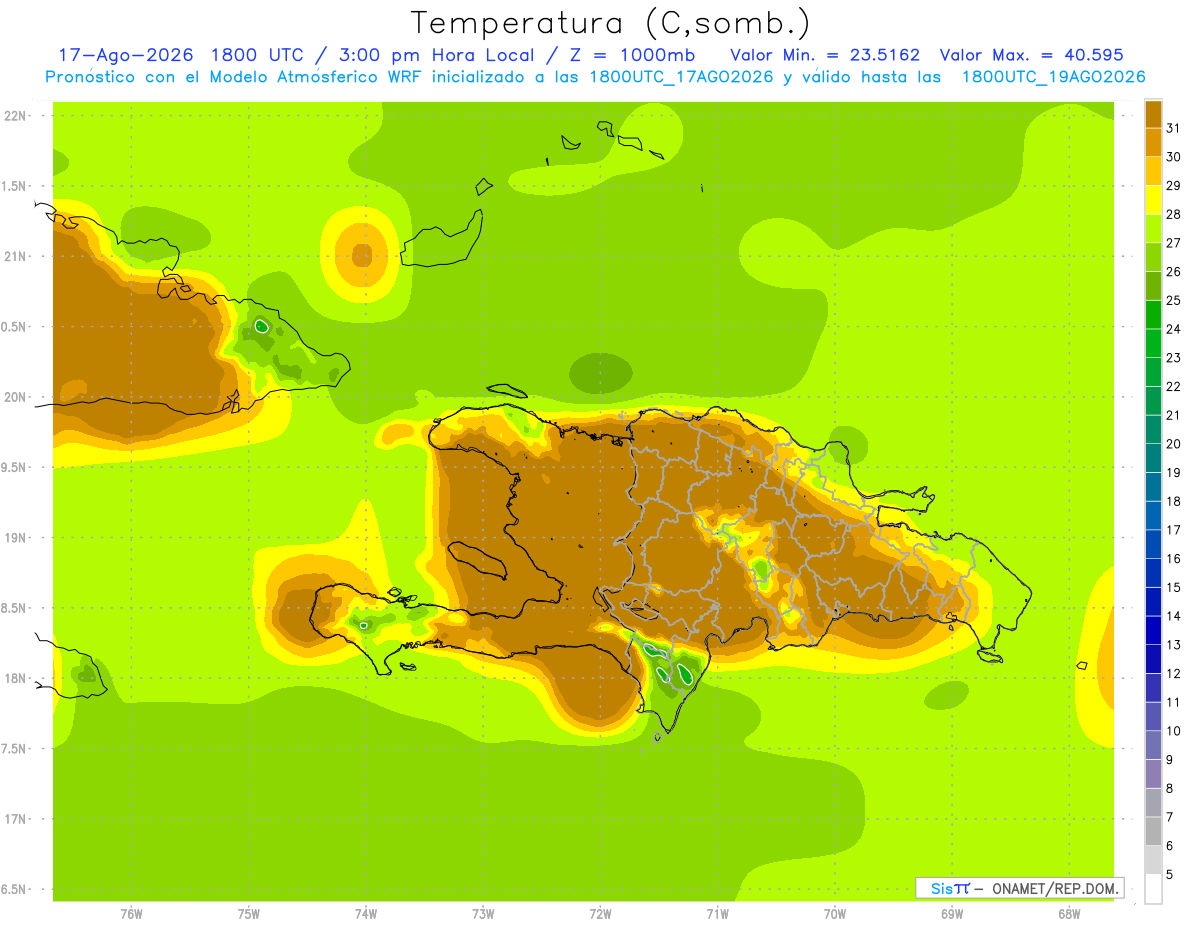The height and width of the screenshot is (927, 1200).
Task: Click the 73W longitude axis label
Action: (x=483, y=913)
